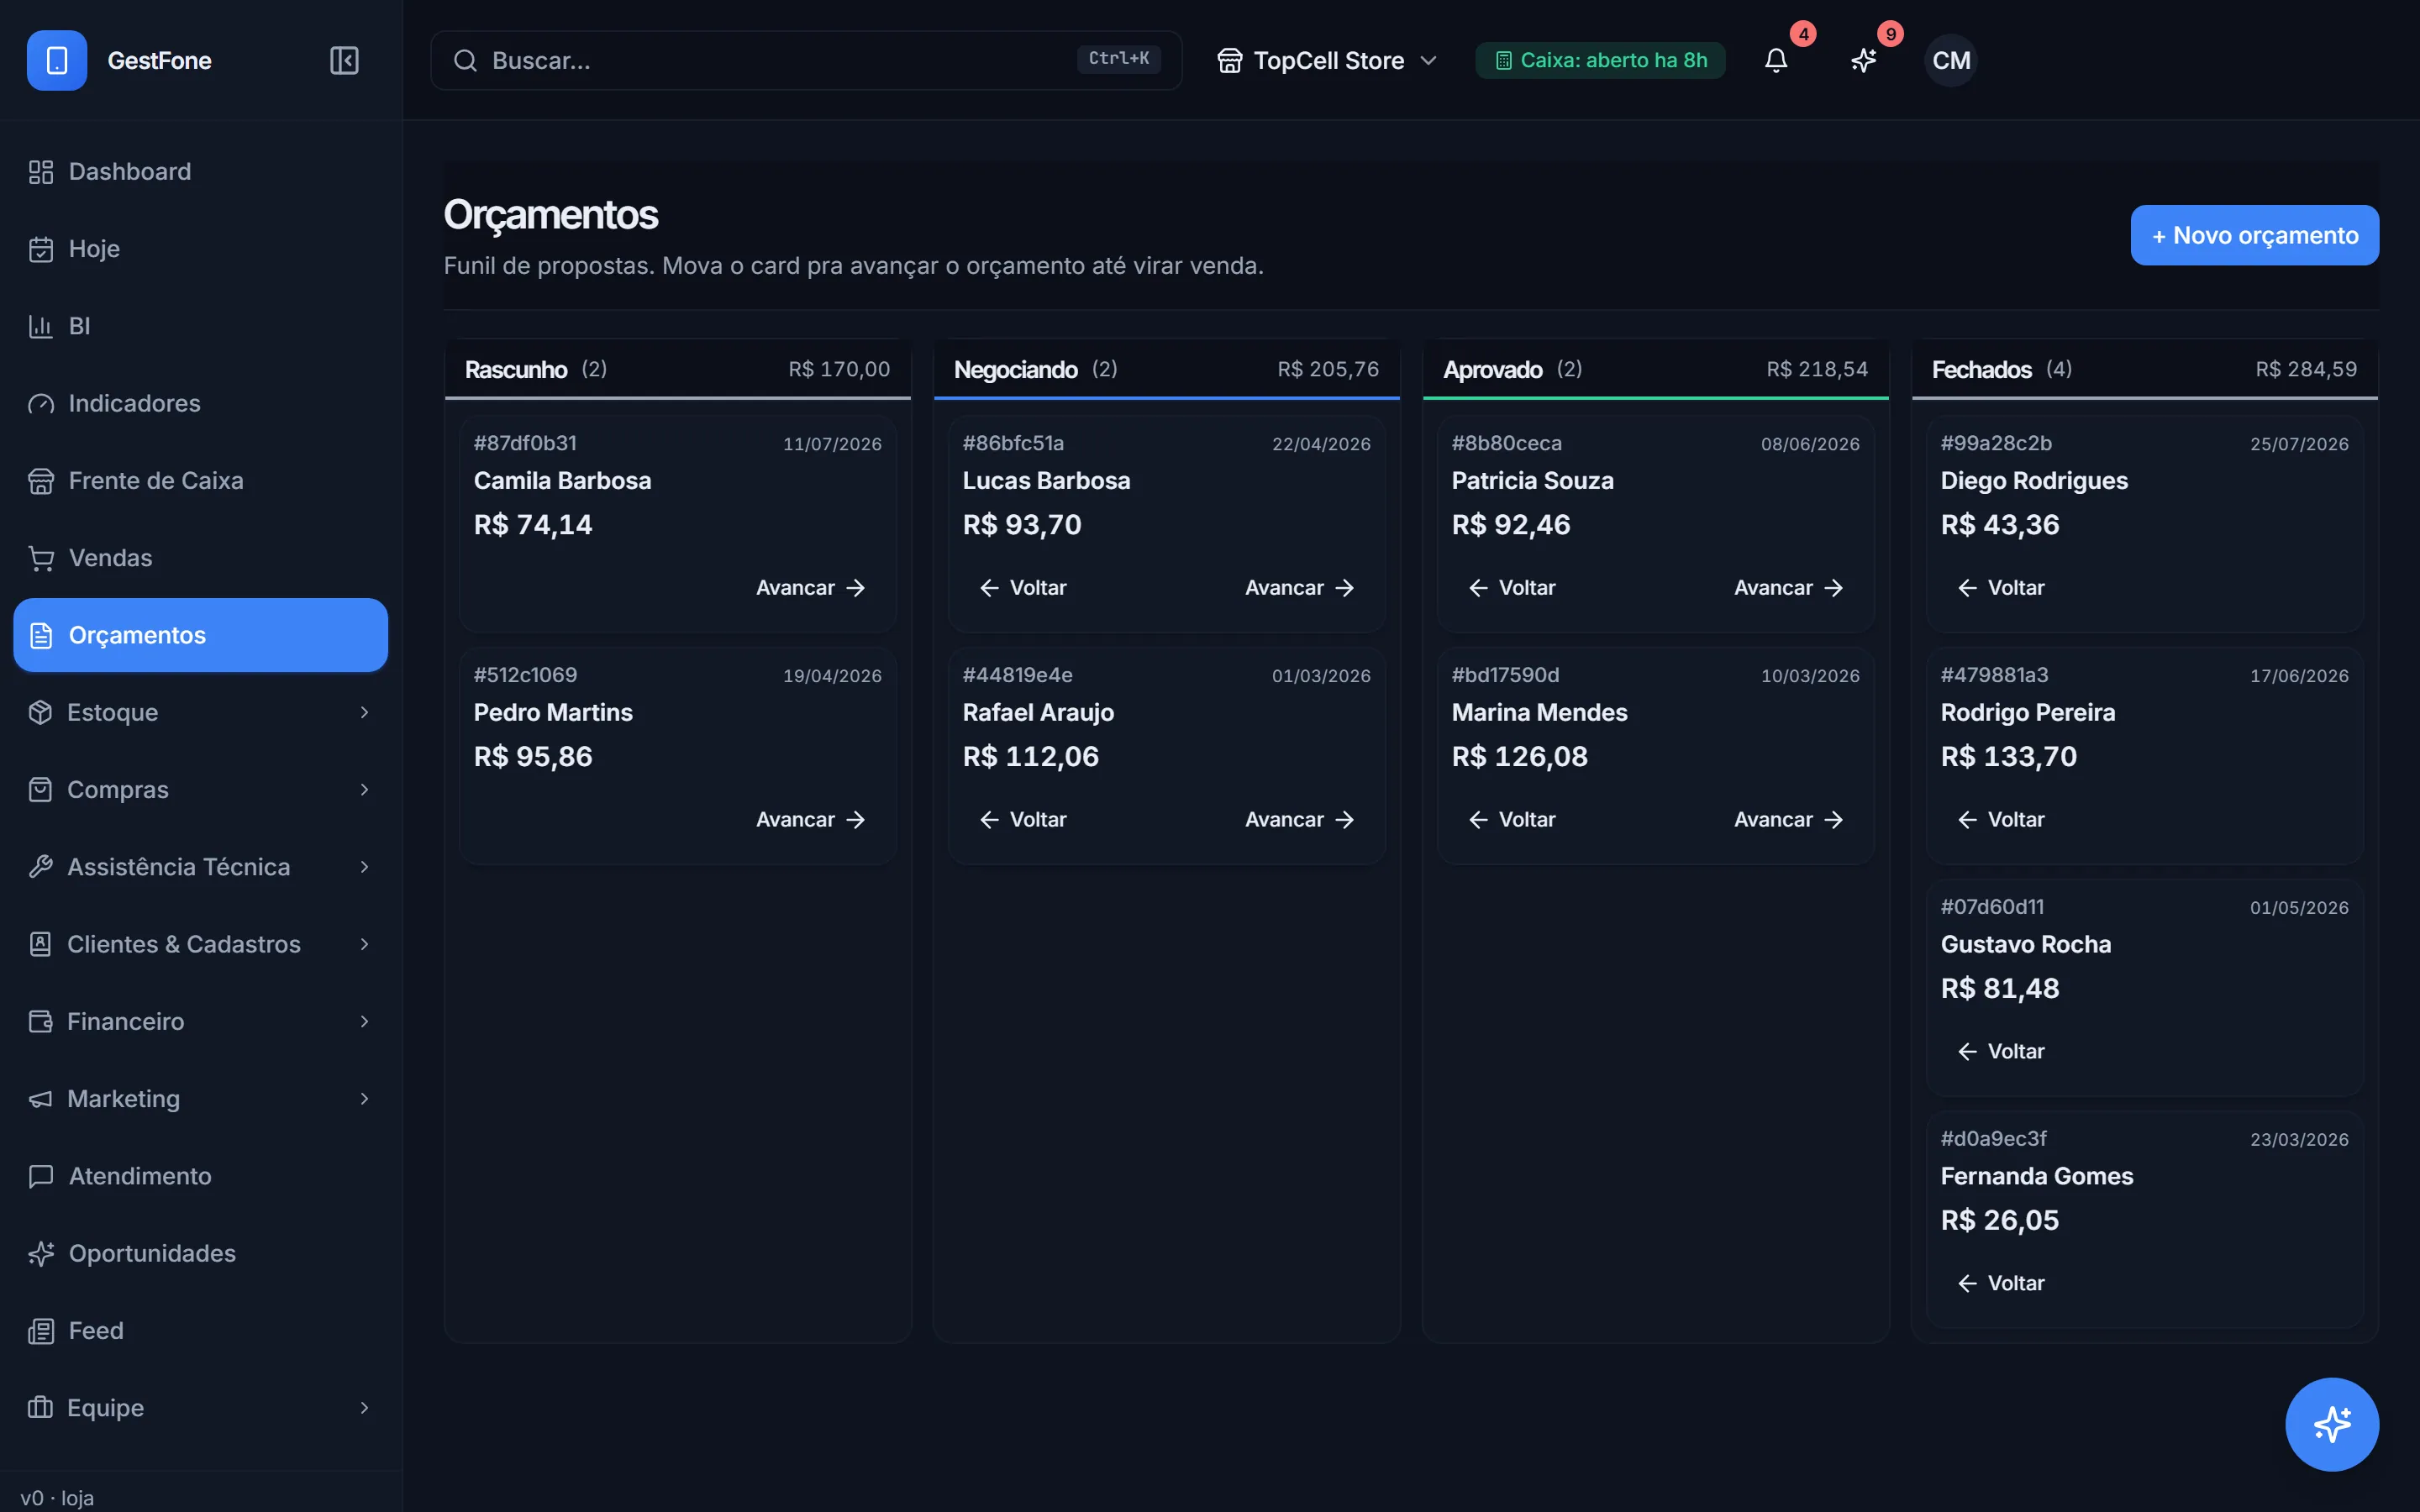The width and height of the screenshot is (2420, 1512).
Task: Open the TopCell Store selector dropdown
Action: (x=1327, y=60)
